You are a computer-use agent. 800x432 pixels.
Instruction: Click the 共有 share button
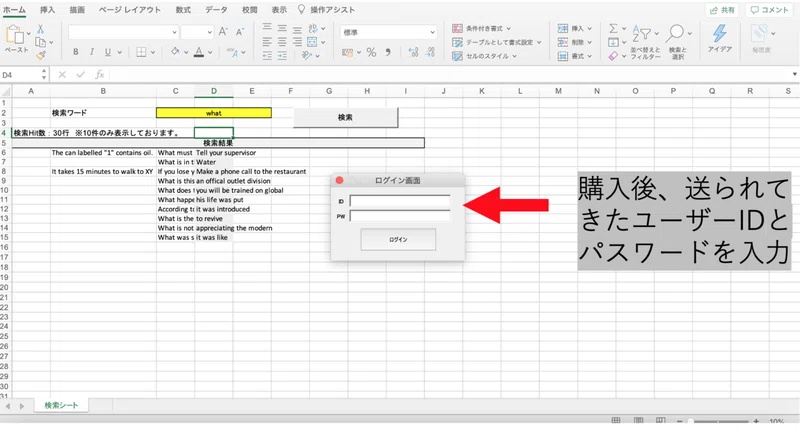pos(722,10)
